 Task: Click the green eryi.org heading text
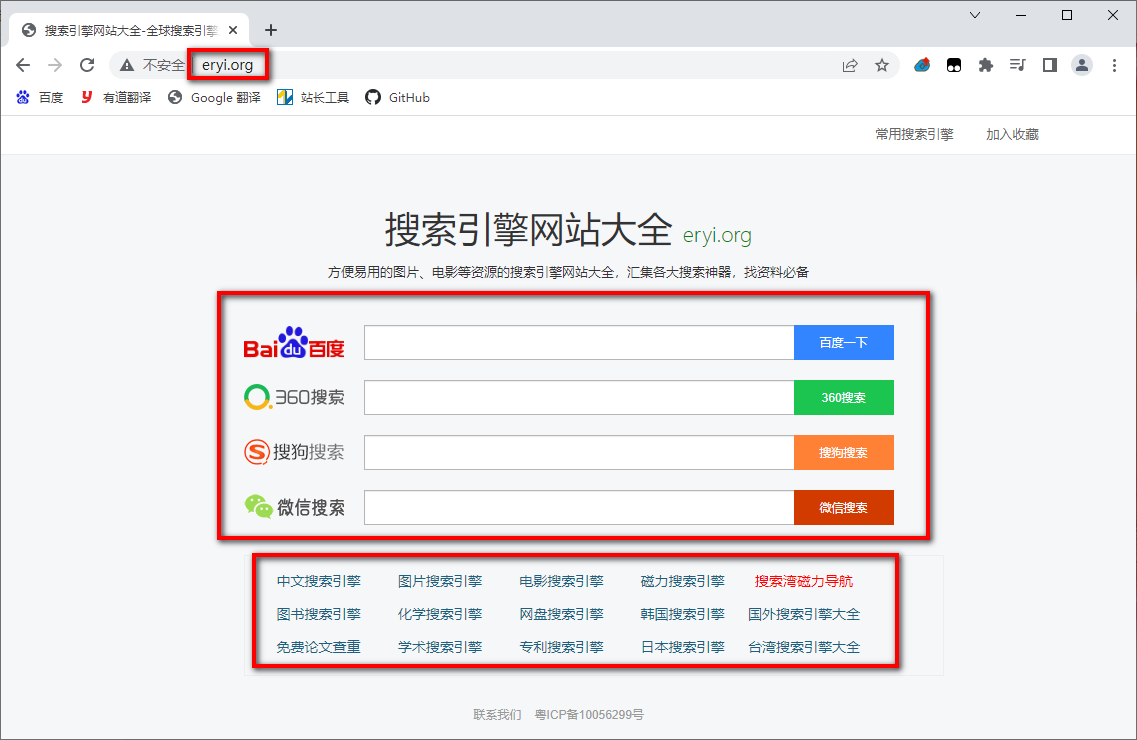coord(717,235)
